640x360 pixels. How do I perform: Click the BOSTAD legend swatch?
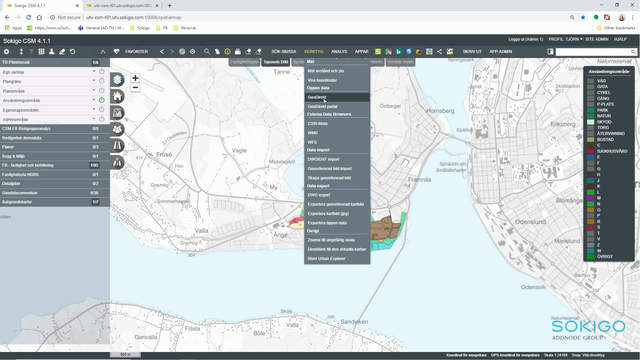pyautogui.click(x=591, y=140)
